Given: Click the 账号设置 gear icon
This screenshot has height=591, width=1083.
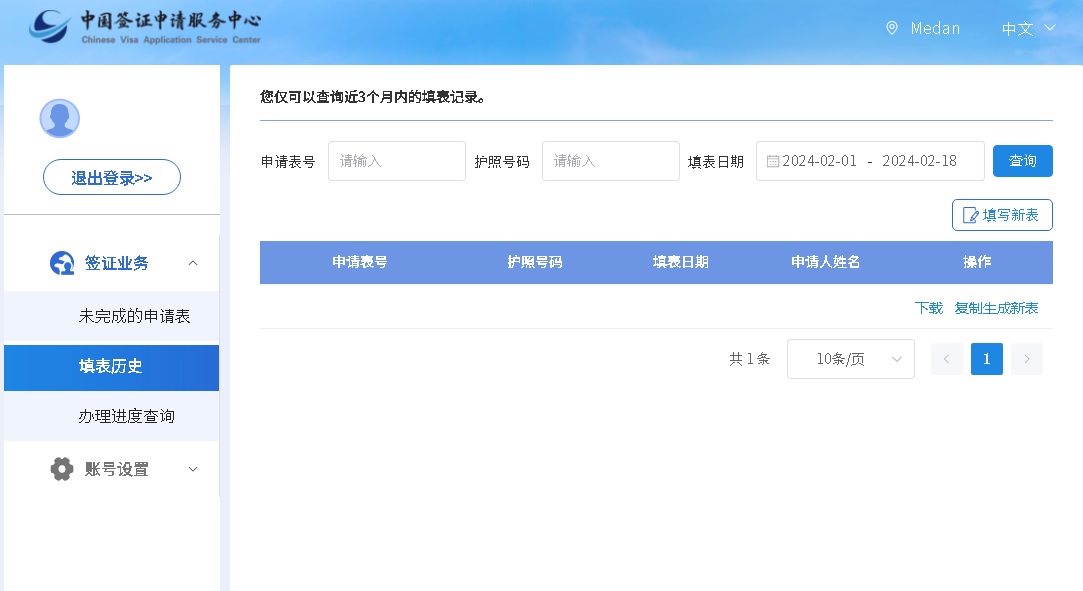Looking at the screenshot, I should (62, 469).
